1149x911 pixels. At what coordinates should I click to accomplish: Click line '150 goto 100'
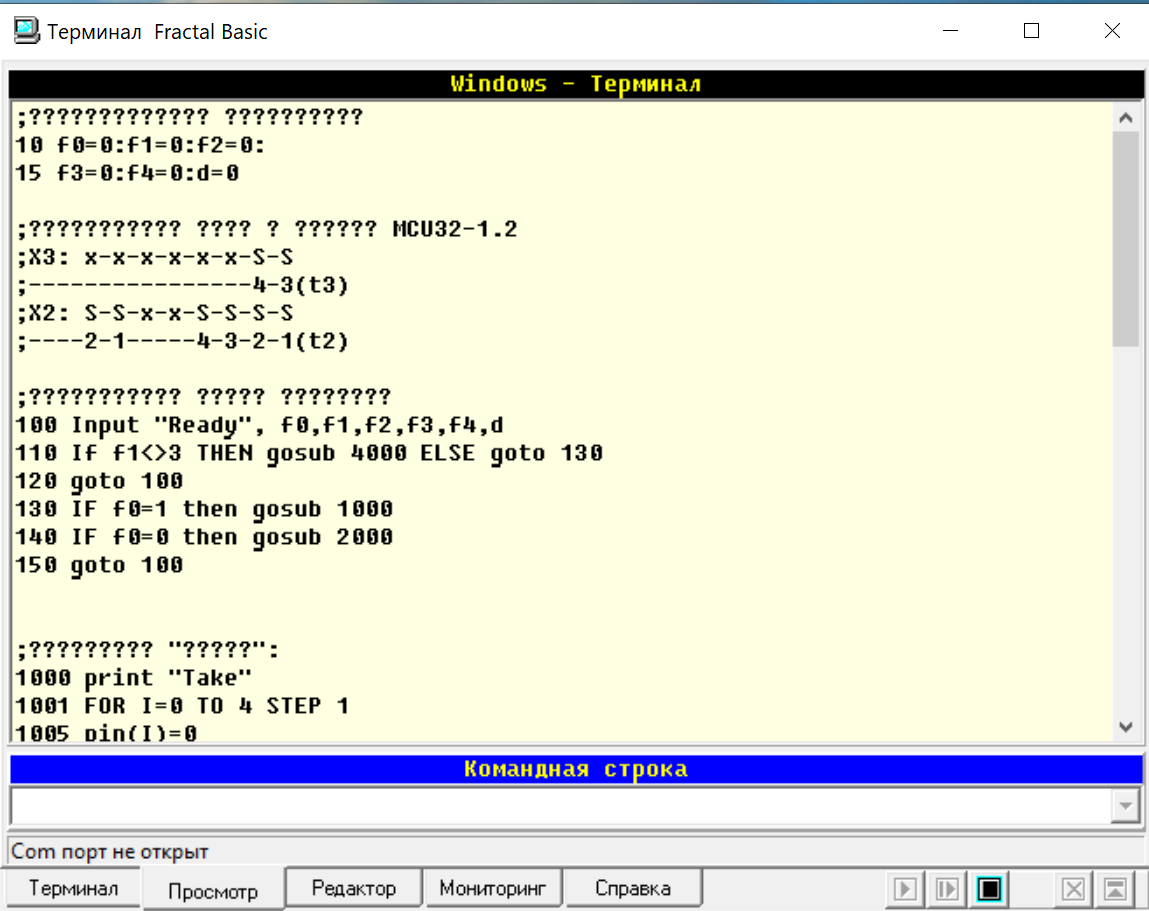click(x=99, y=564)
